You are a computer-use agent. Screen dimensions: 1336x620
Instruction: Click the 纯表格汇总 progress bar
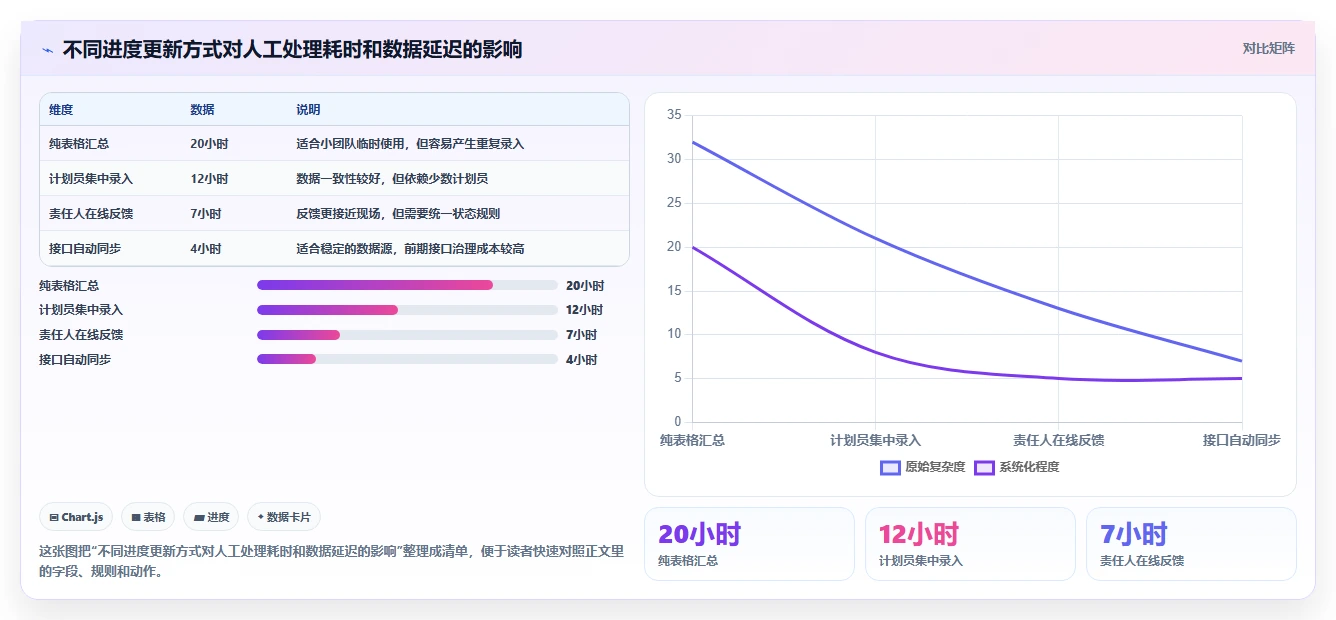[407, 285]
